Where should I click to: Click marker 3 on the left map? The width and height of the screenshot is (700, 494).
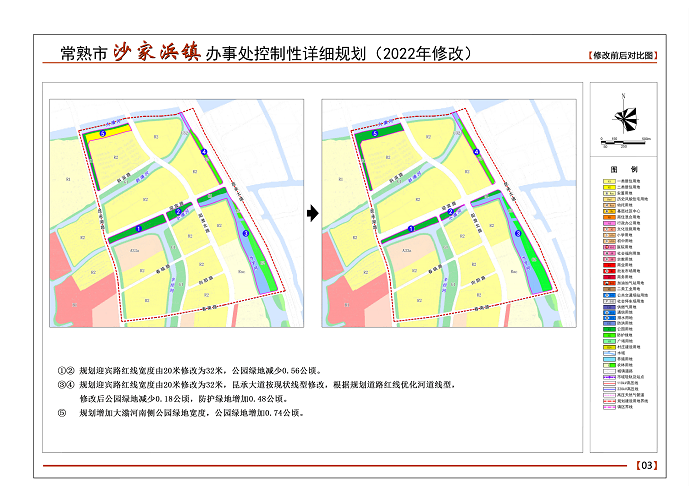(245, 234)
